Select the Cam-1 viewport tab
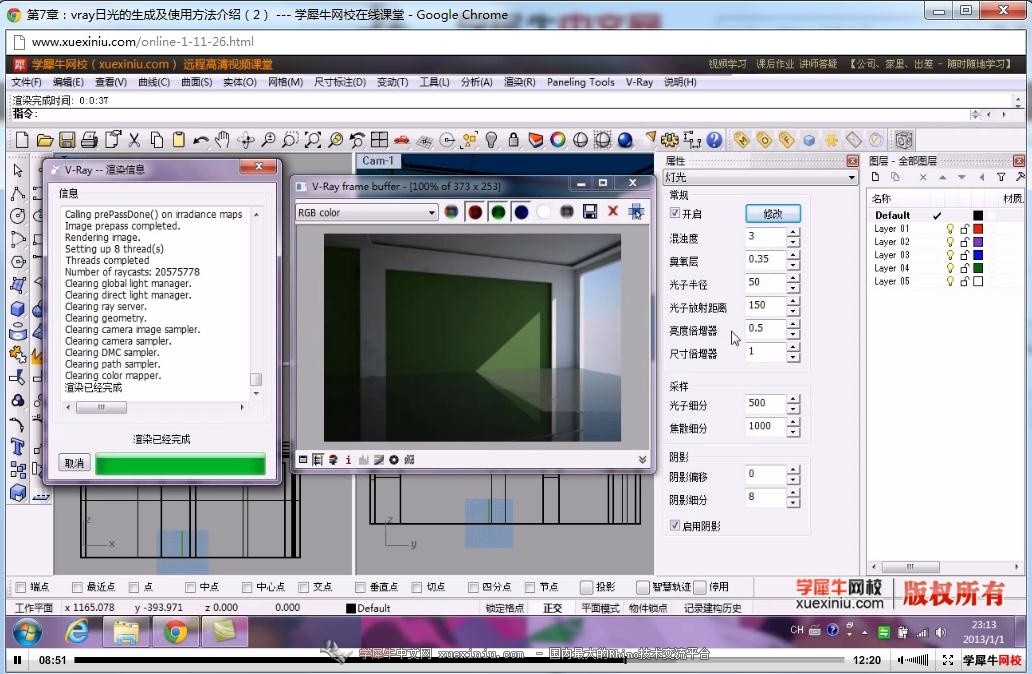Screen dimensions: 1032x674 [x=378, y=161]
